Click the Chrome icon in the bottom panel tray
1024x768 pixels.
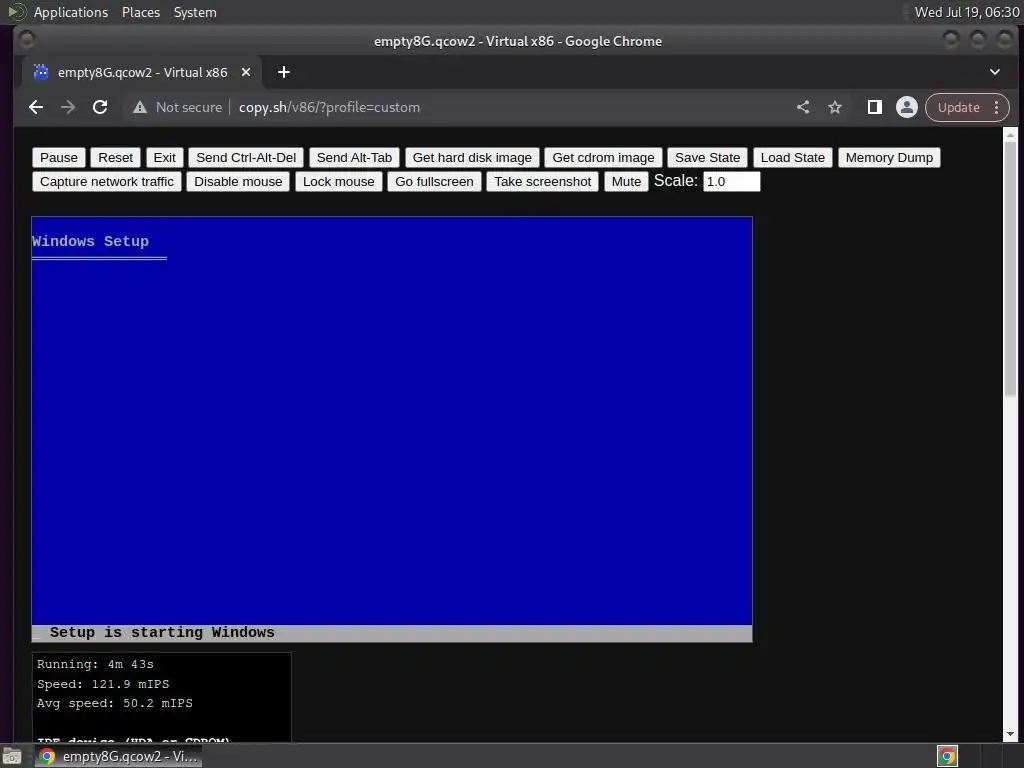pyautogui.click(x=947, y=756)
